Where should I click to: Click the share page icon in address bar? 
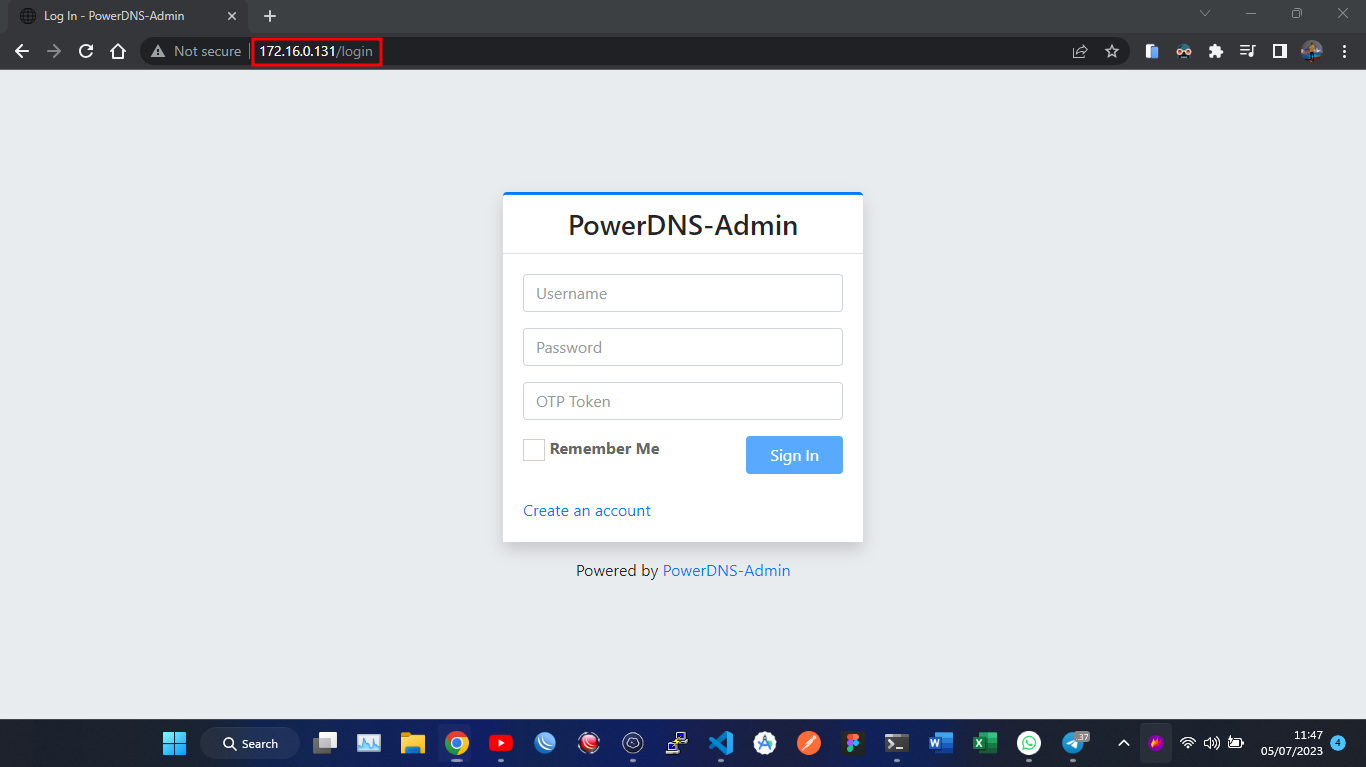[x=1080, y=51]
